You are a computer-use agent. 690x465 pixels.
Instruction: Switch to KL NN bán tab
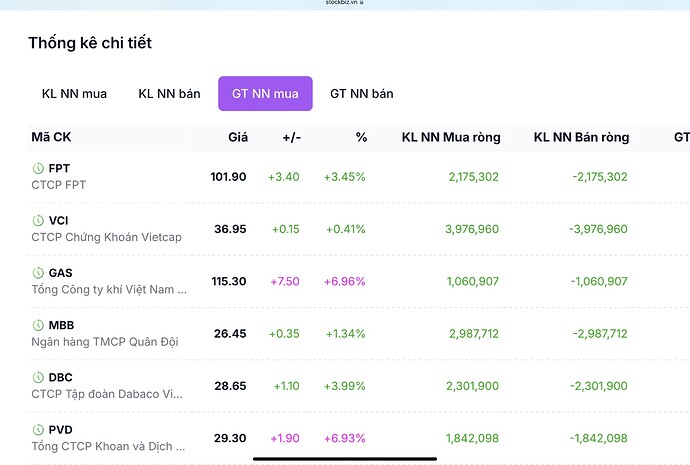[169, 94]
